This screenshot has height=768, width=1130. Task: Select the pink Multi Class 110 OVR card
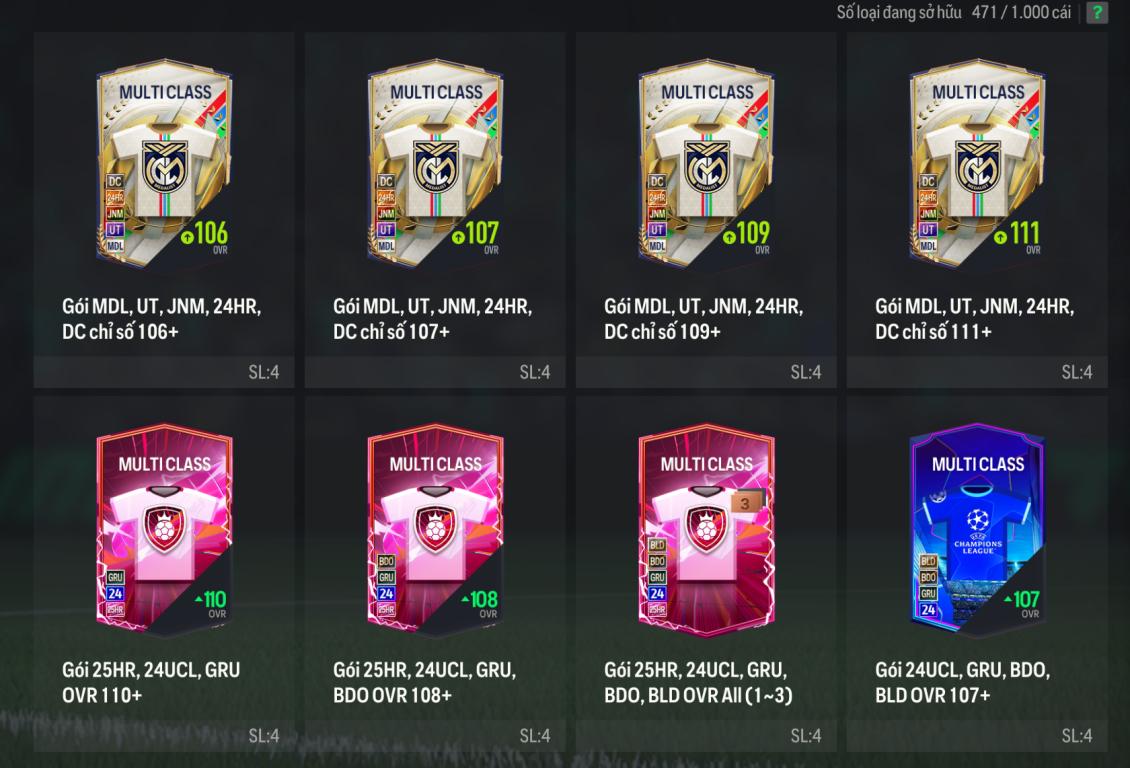[x=164, y=530]
